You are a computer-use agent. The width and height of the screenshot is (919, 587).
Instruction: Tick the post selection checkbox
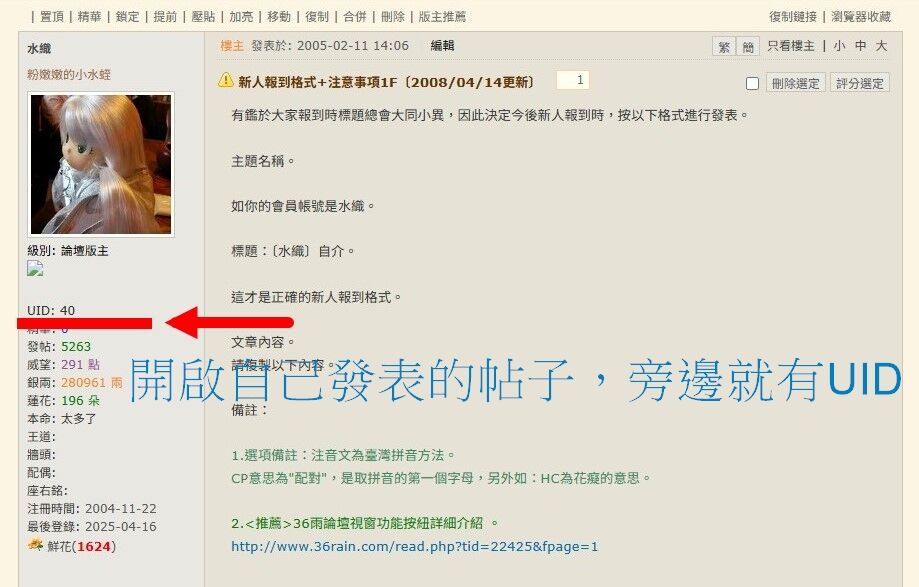(752, 84)
